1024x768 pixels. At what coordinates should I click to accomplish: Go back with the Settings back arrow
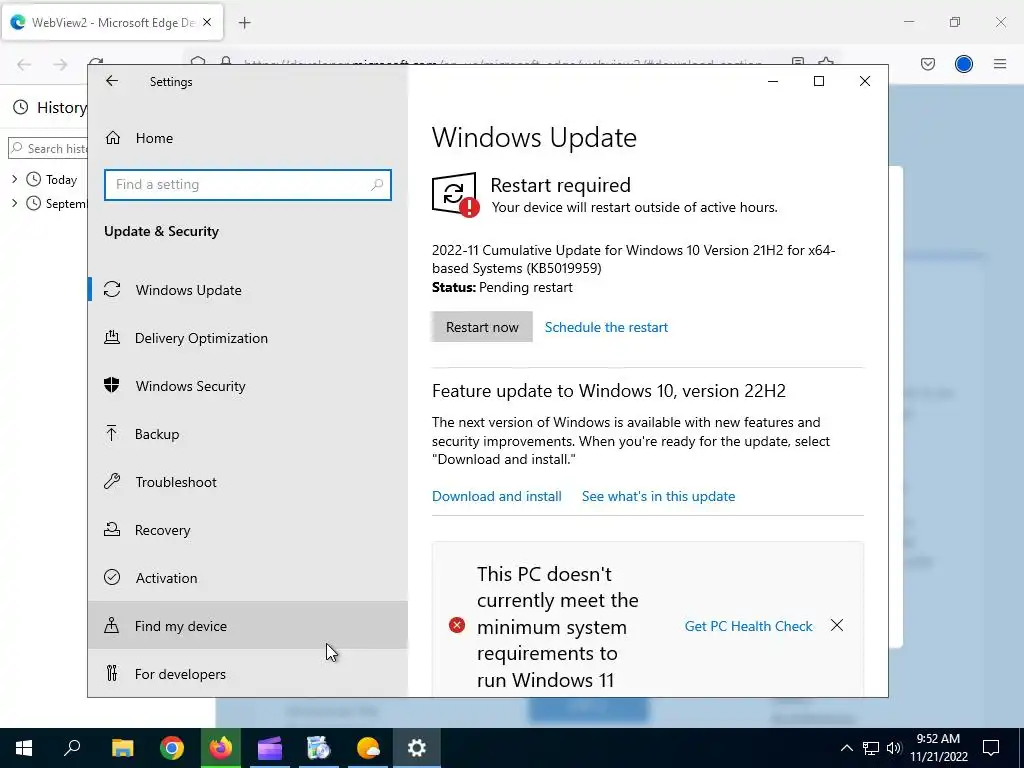(112, 81)
